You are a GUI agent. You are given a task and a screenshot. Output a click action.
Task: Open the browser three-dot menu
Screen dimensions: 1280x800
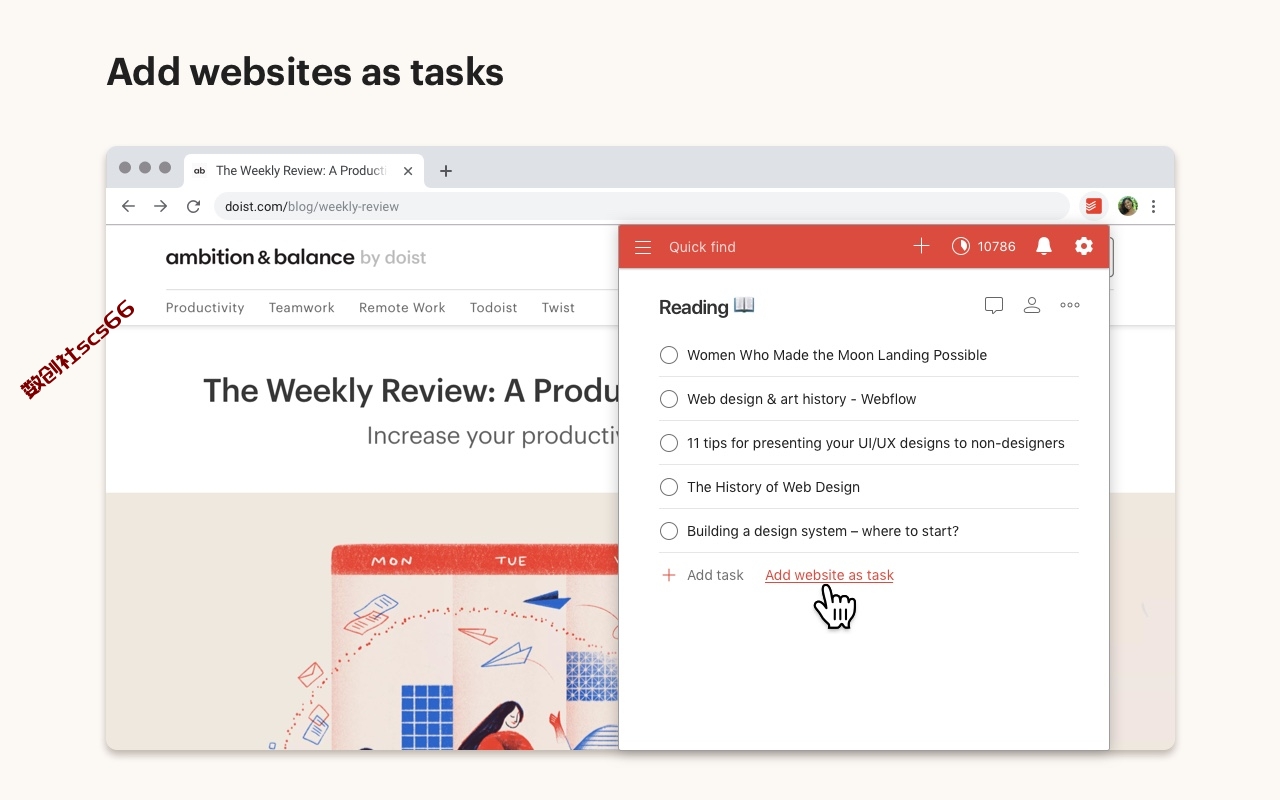[x=1154, y=206]
